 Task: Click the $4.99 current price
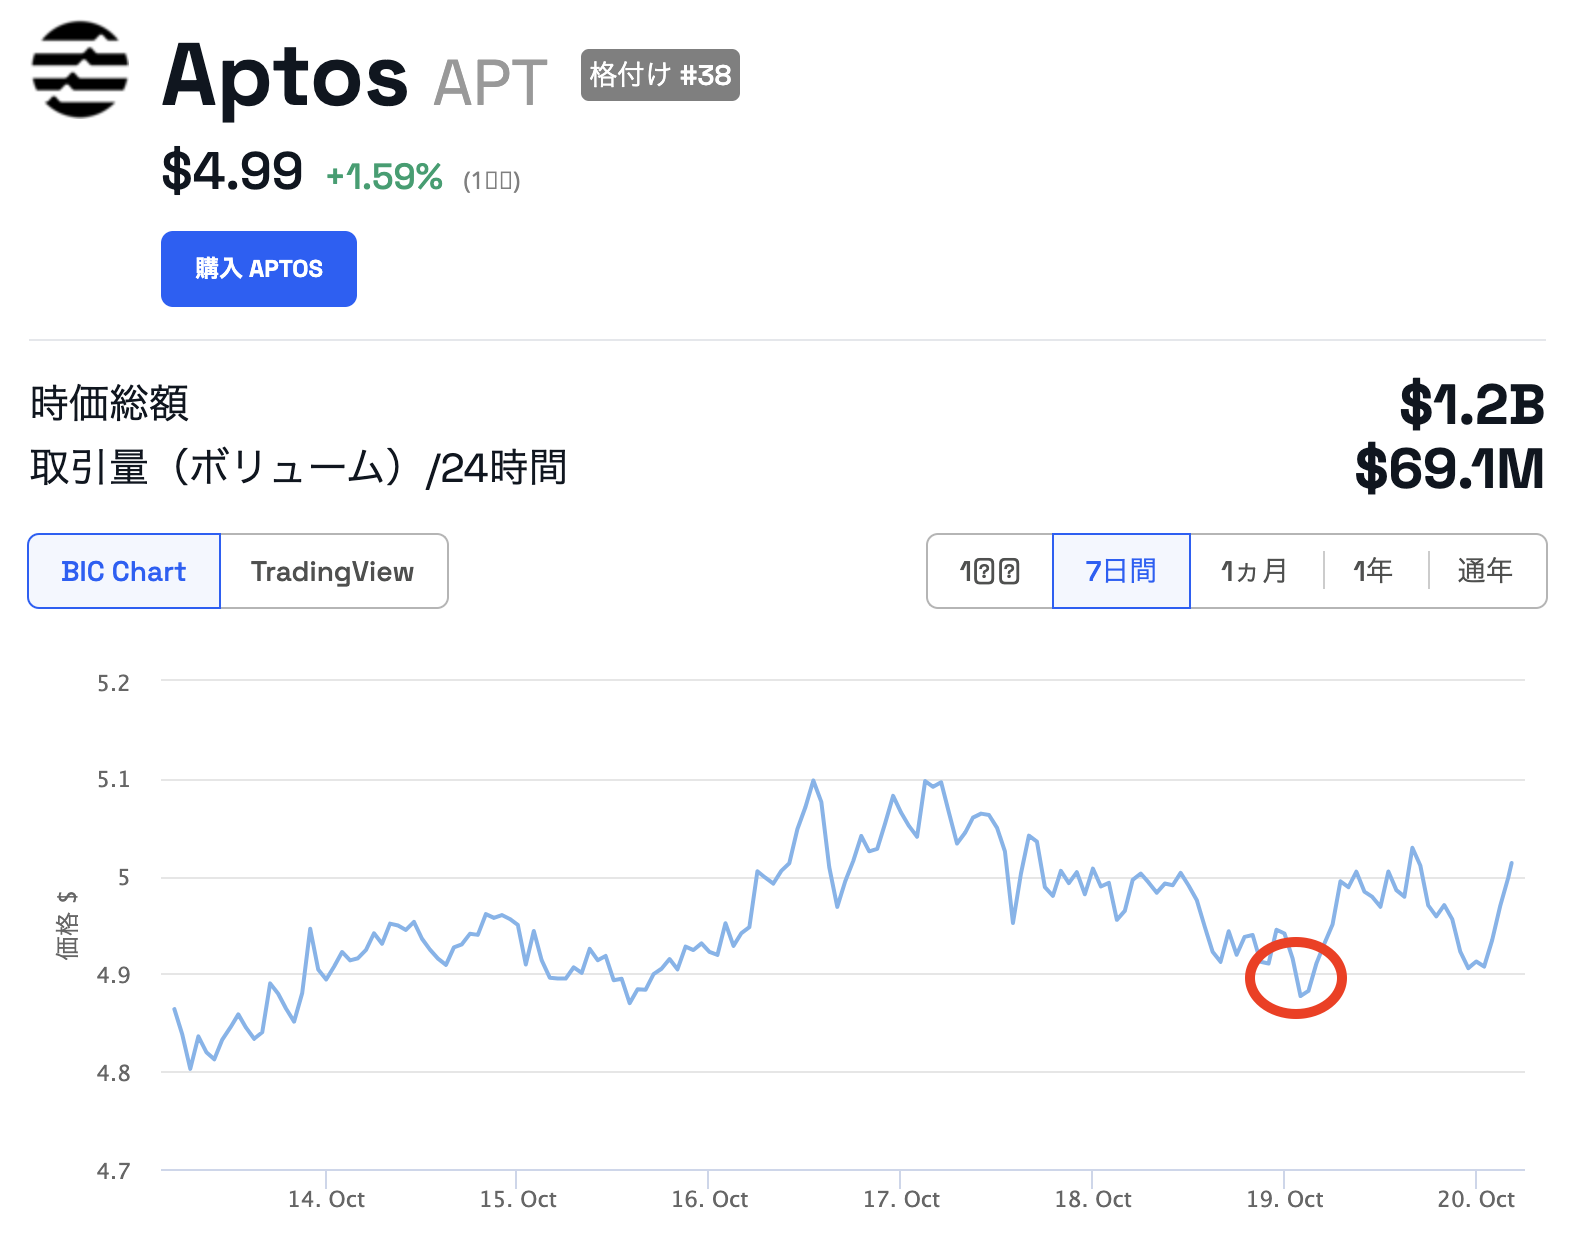232,171
